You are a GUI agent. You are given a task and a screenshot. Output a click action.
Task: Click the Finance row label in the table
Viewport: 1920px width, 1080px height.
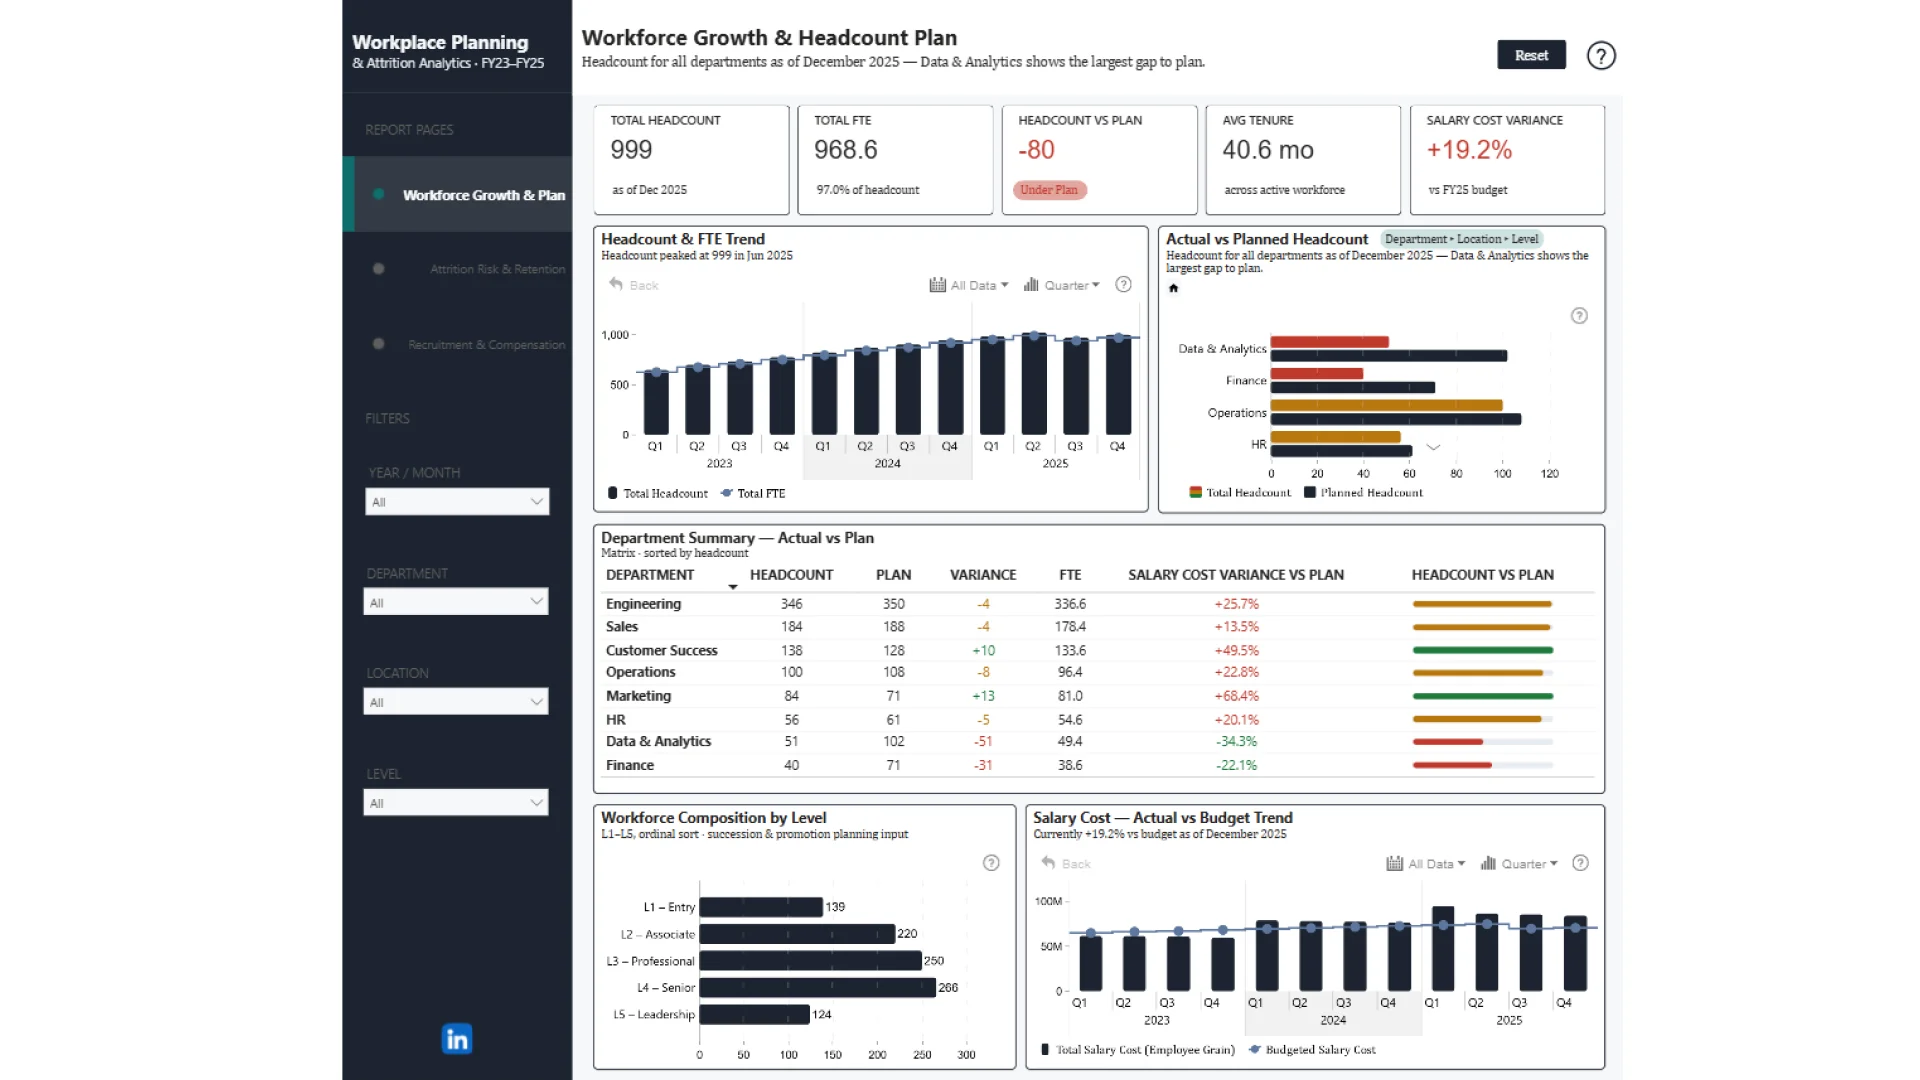(629, 765)
